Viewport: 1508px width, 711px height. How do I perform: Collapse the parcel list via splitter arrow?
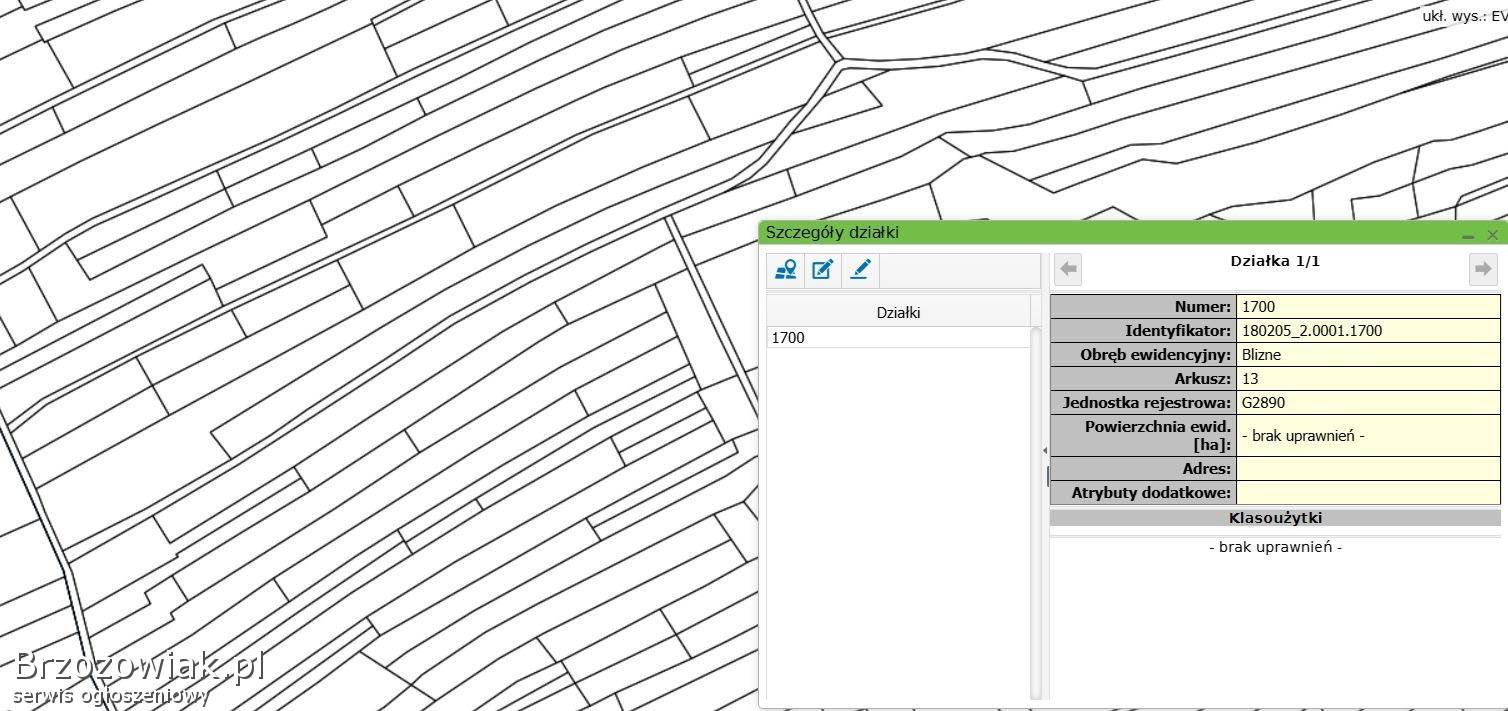[x=1045, y=451]
